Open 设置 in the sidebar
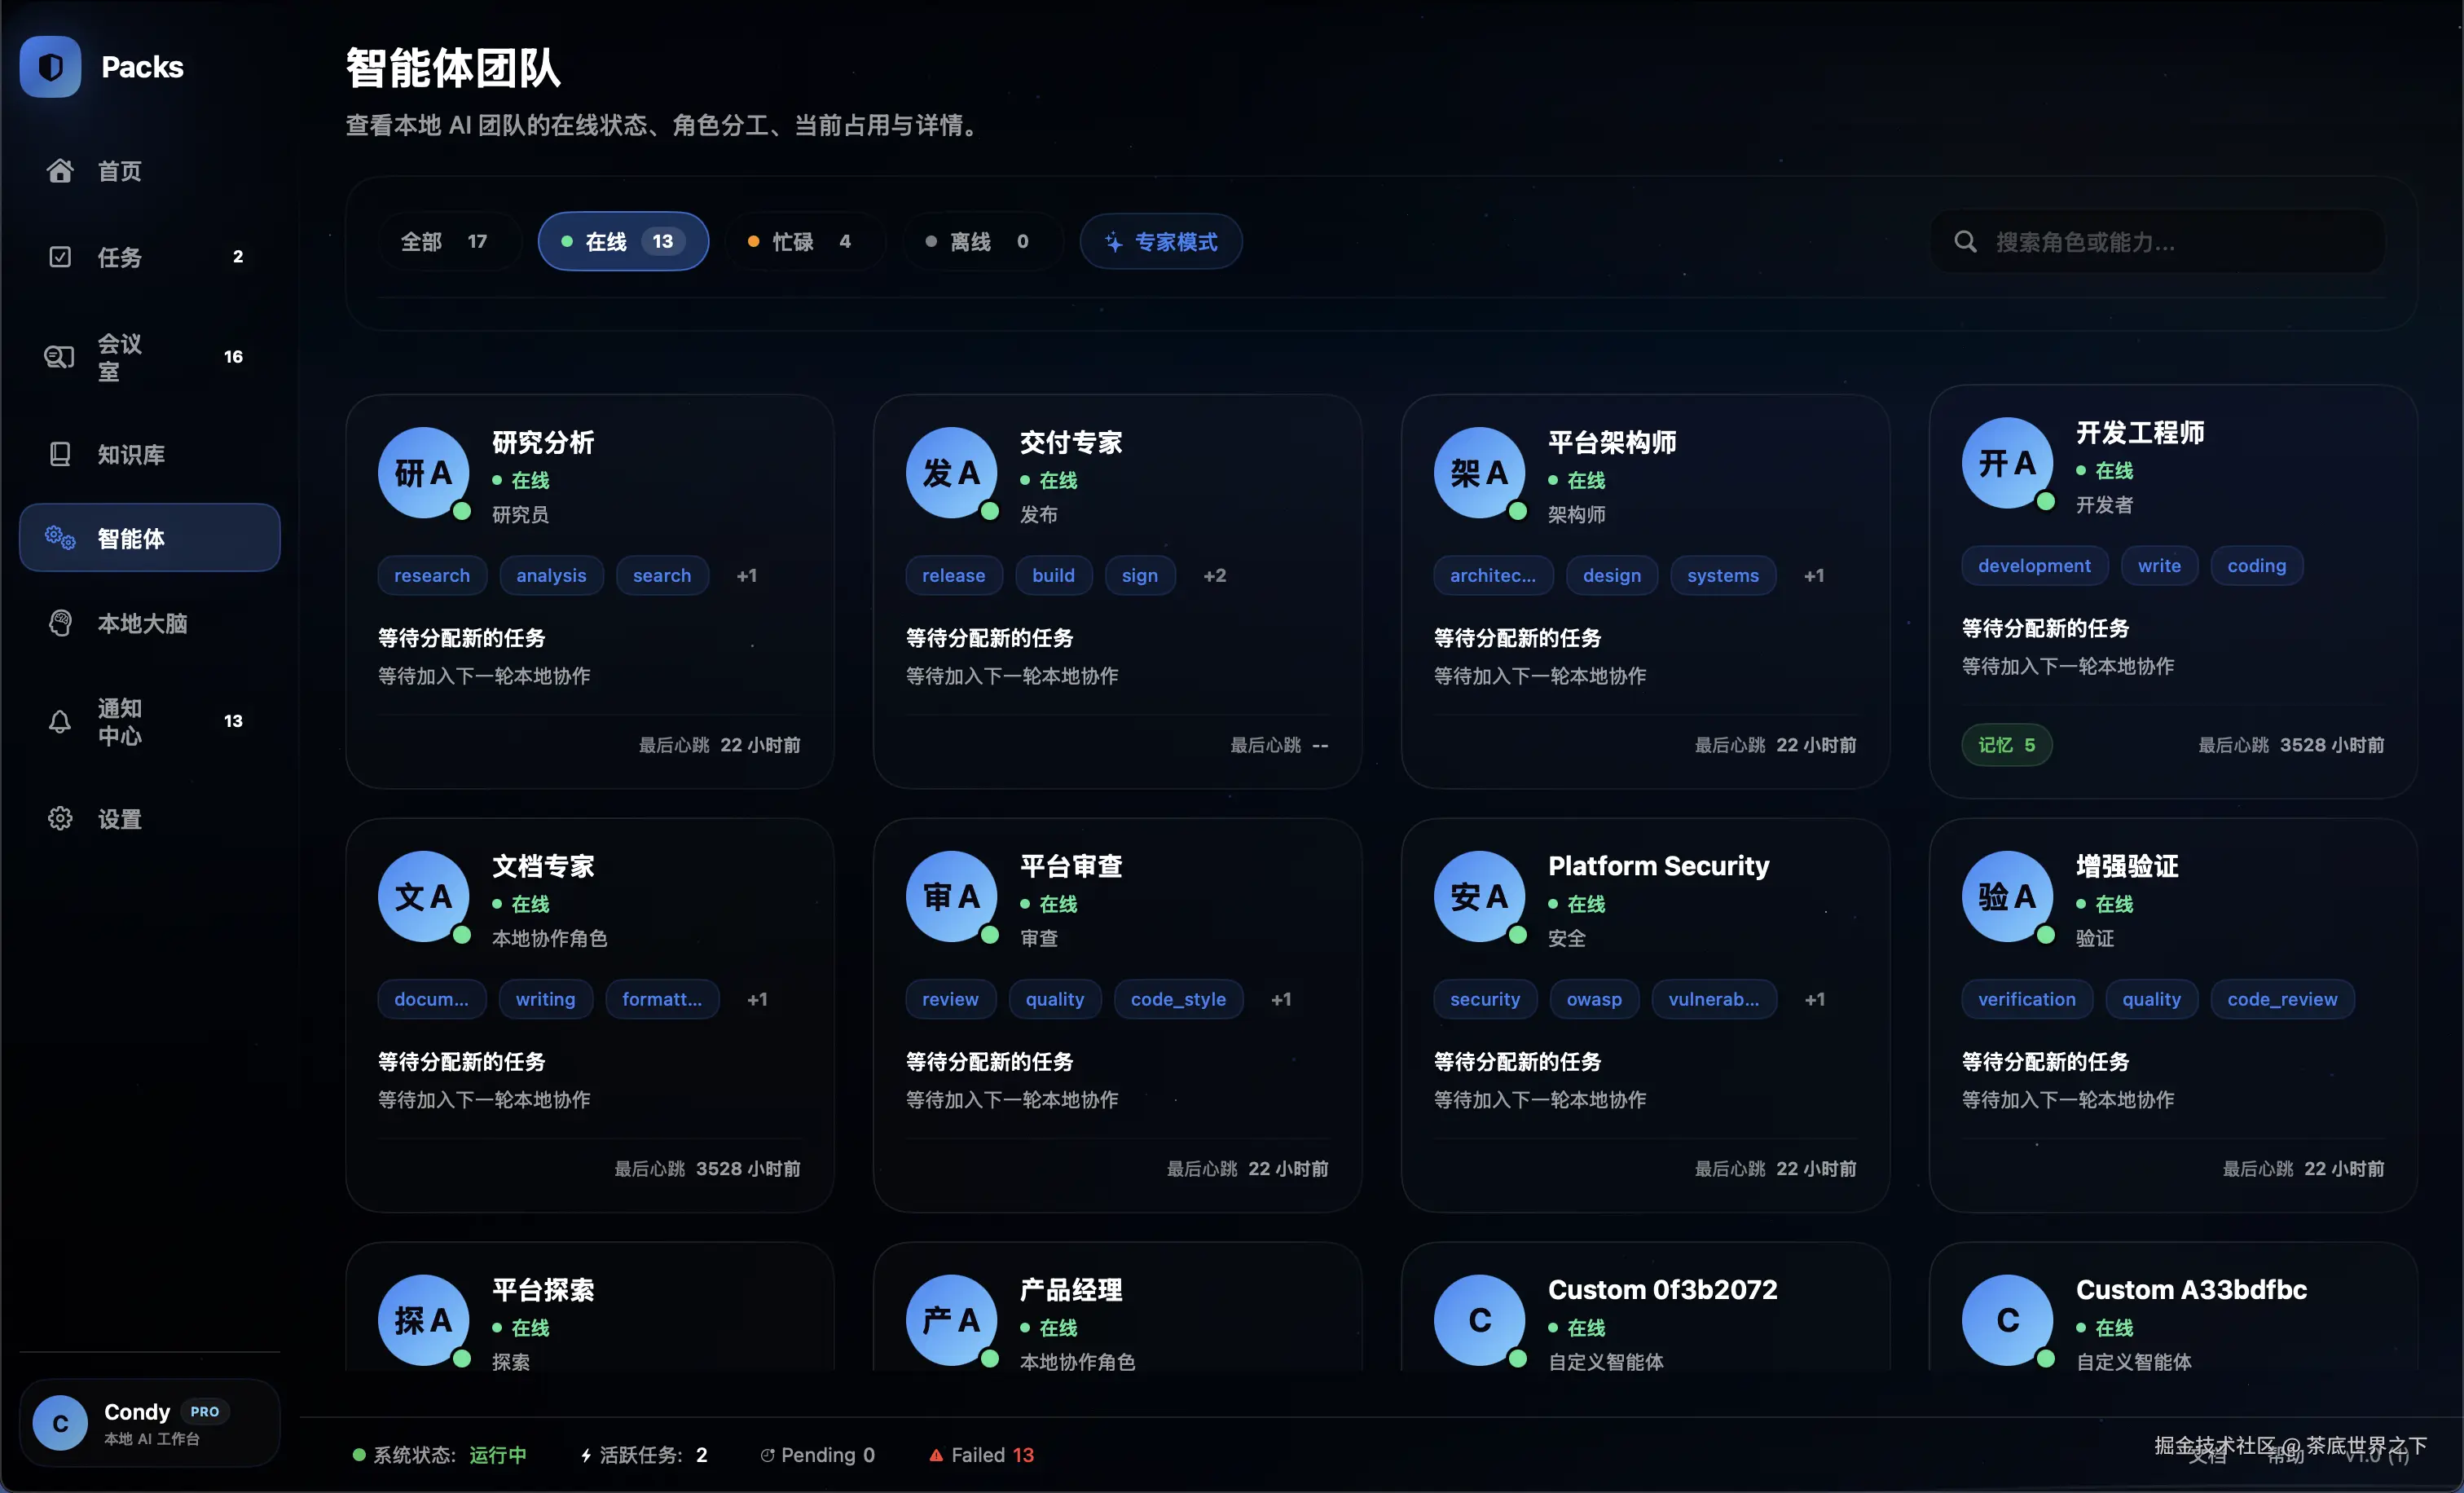The image size is (2464, 1493). (x=150, y=819)
